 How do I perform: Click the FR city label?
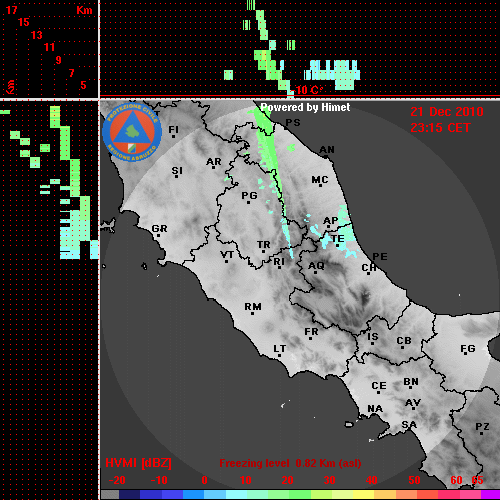point(311,332)
